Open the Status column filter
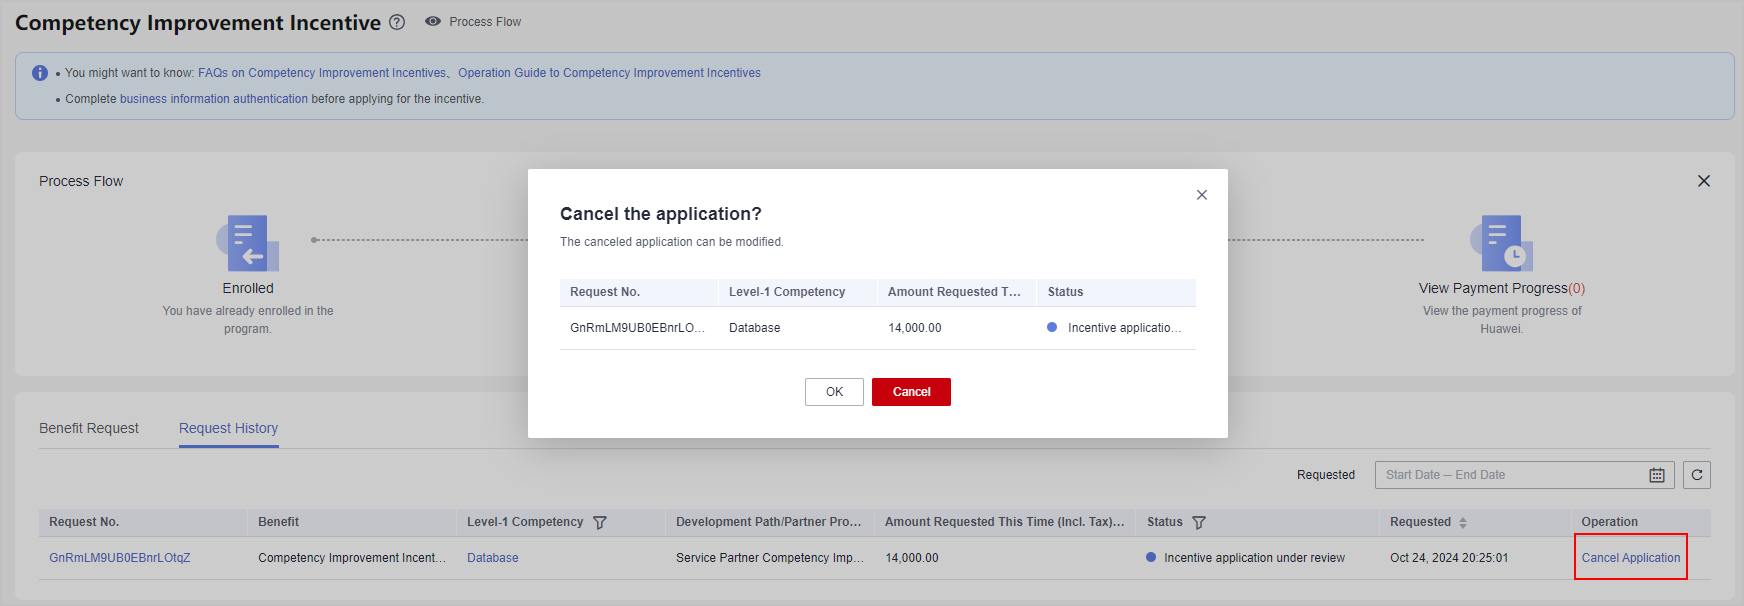1744x606 pixels. click(1199, 522)
